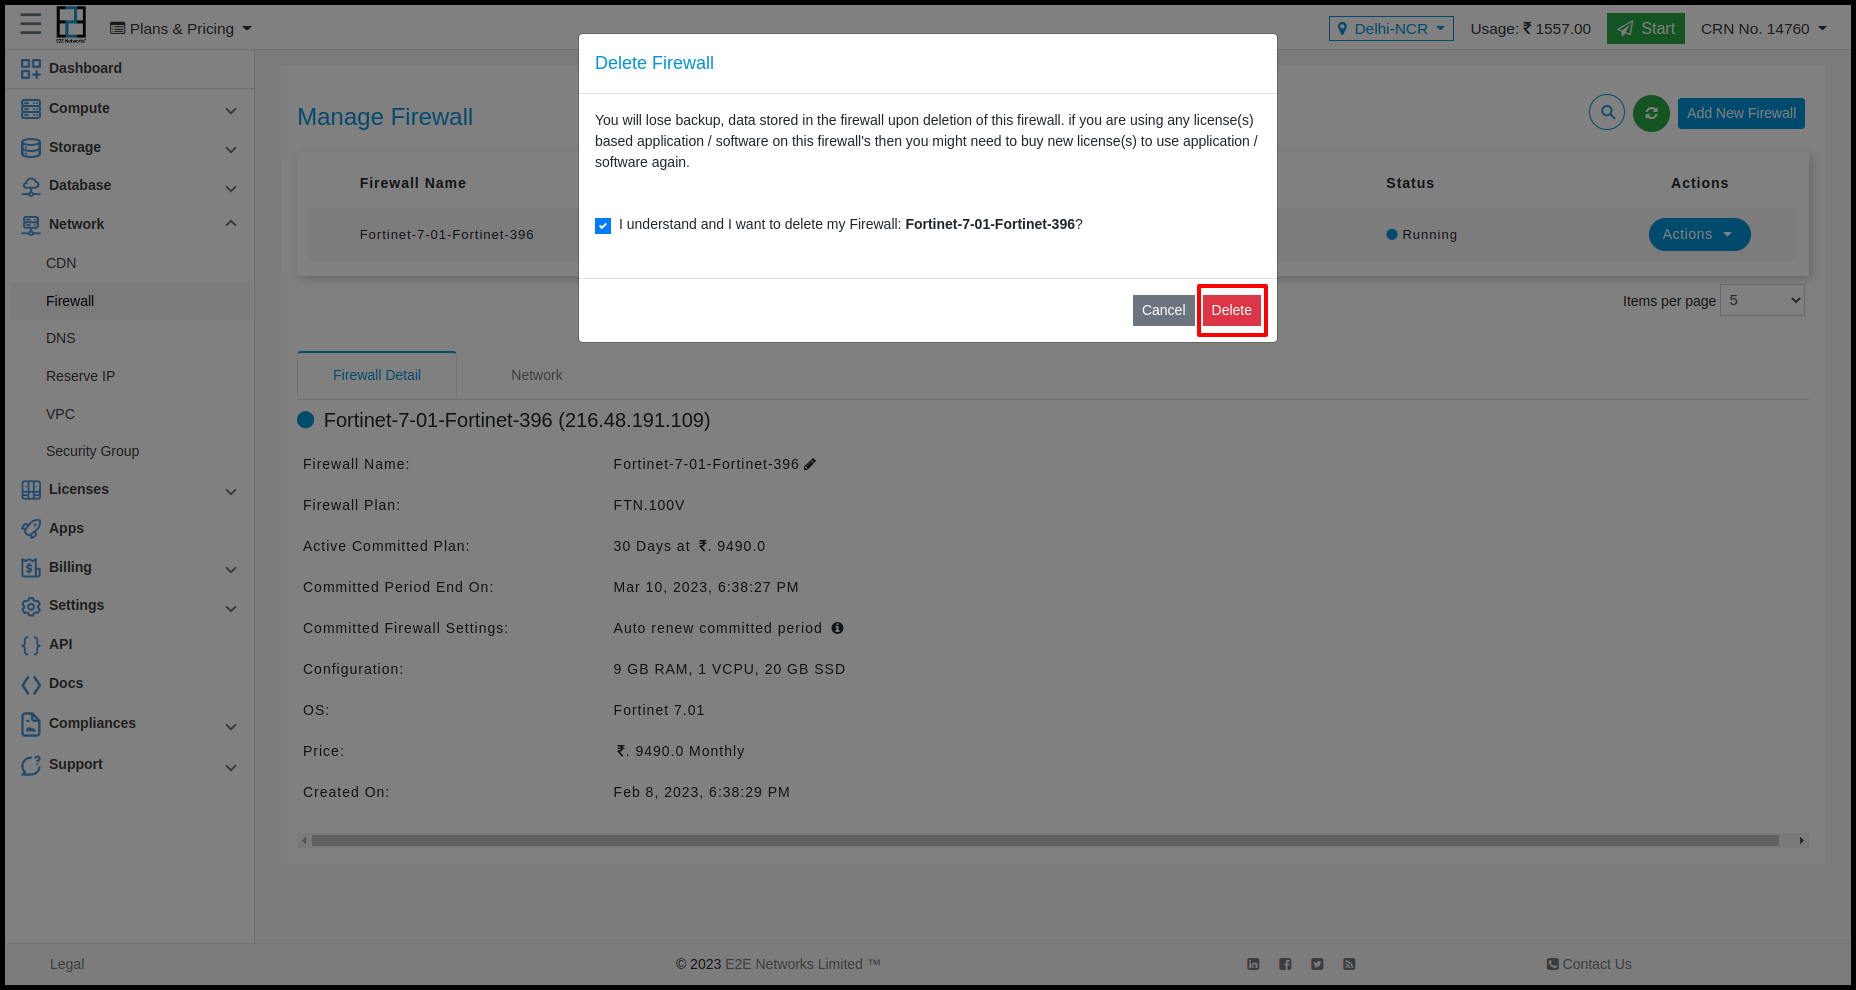Expand the Compute menu chevron
Image resolution: width=1856 pixels, height=990 pixels.
point(231,110)
